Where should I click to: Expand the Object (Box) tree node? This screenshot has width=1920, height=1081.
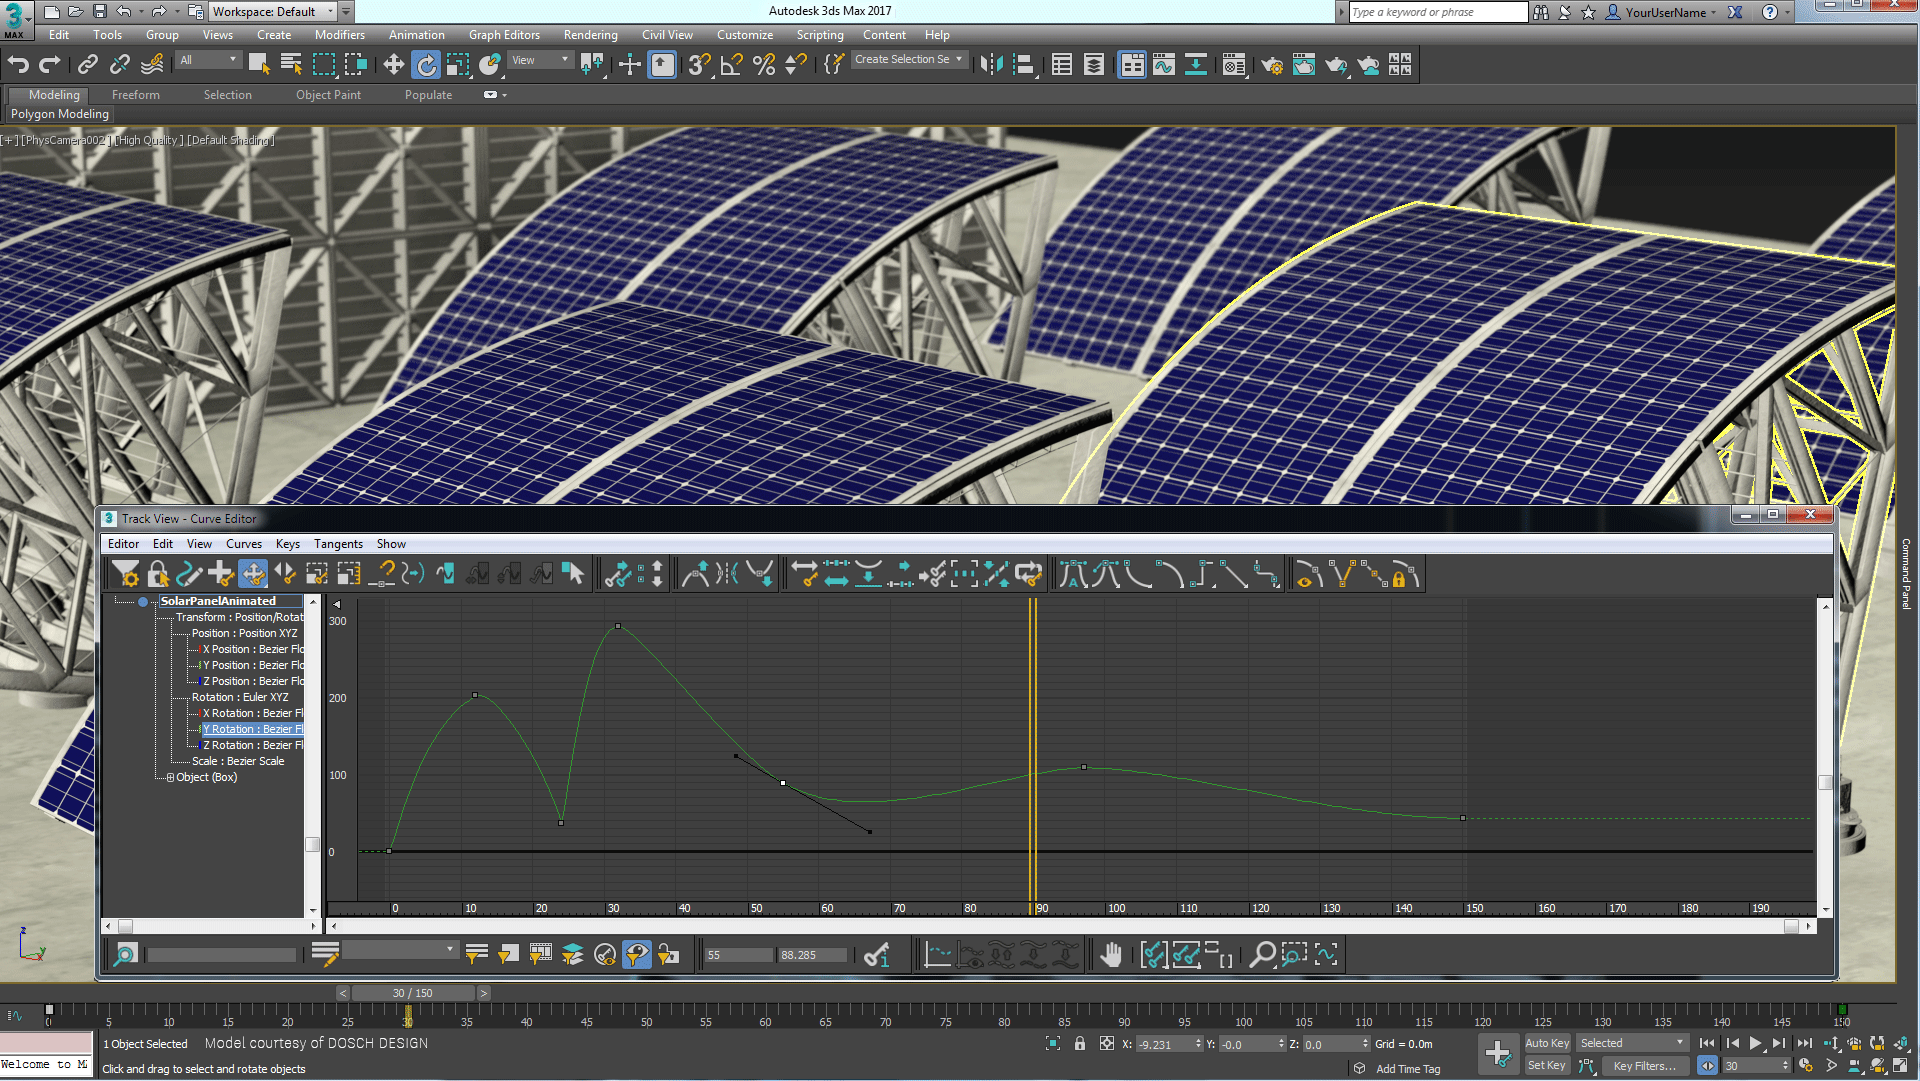click(x=170, y=778)
